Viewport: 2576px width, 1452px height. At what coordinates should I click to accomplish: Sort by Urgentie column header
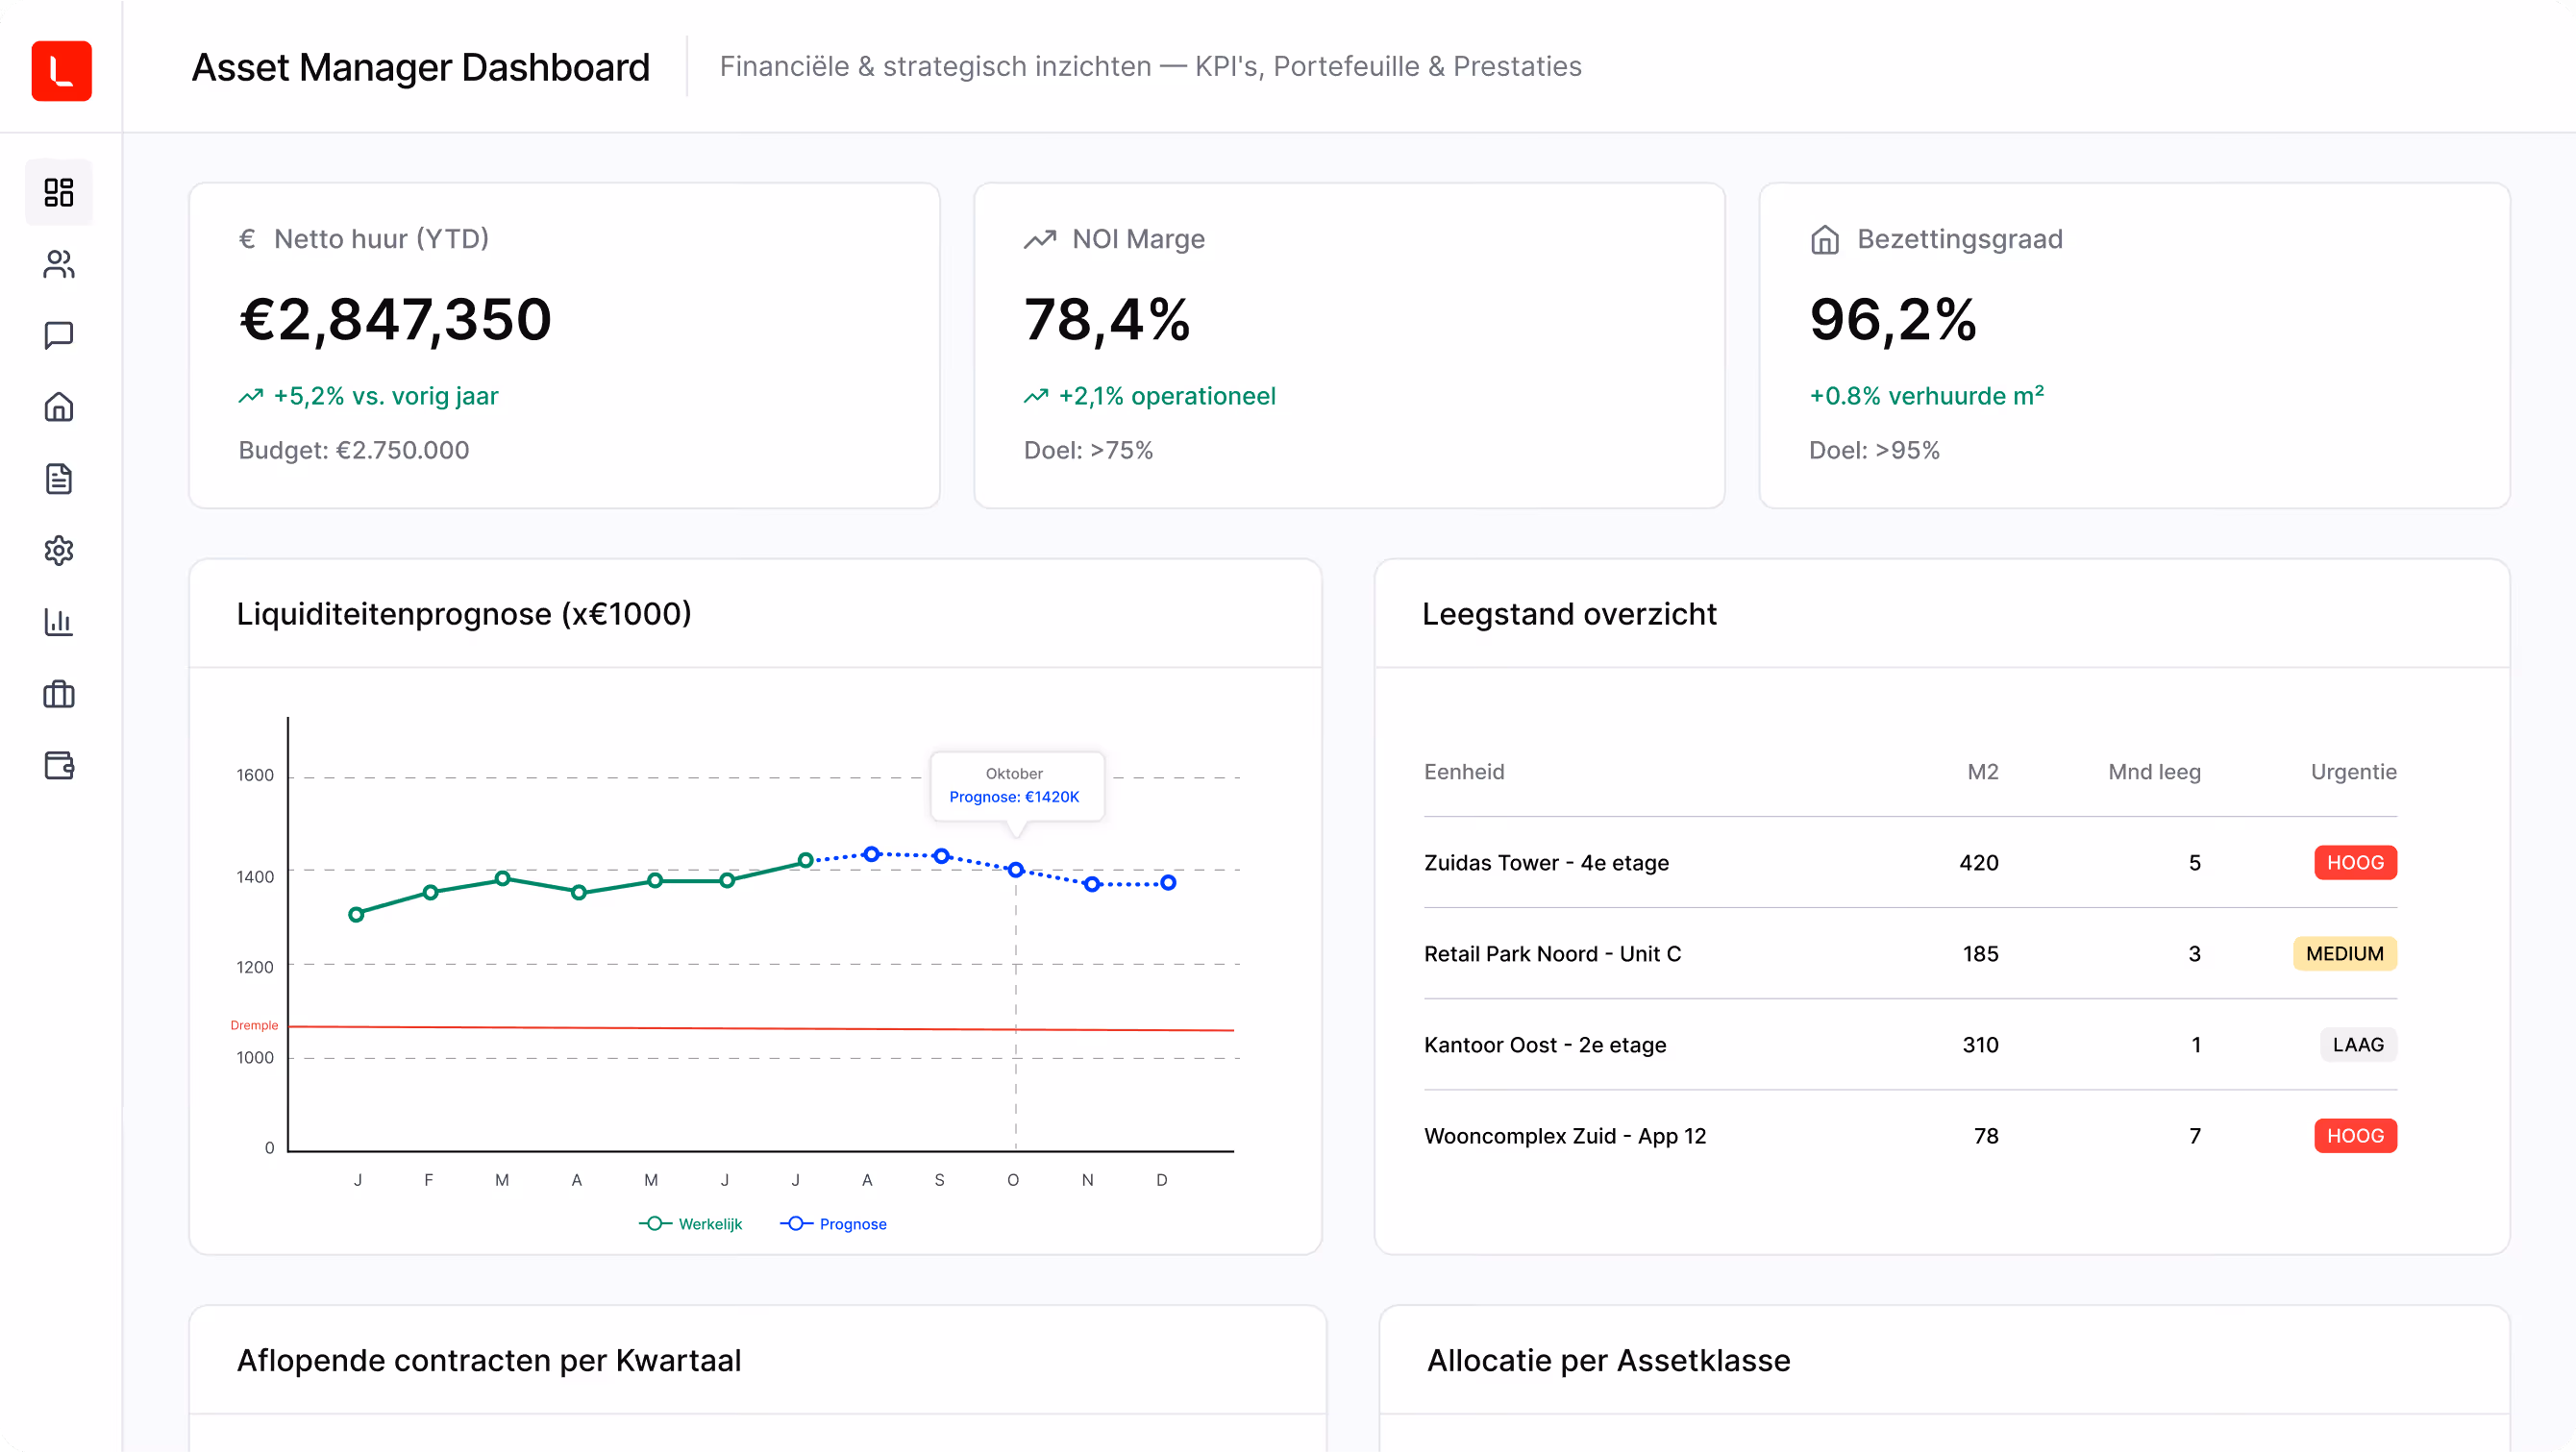[2353, 772]
